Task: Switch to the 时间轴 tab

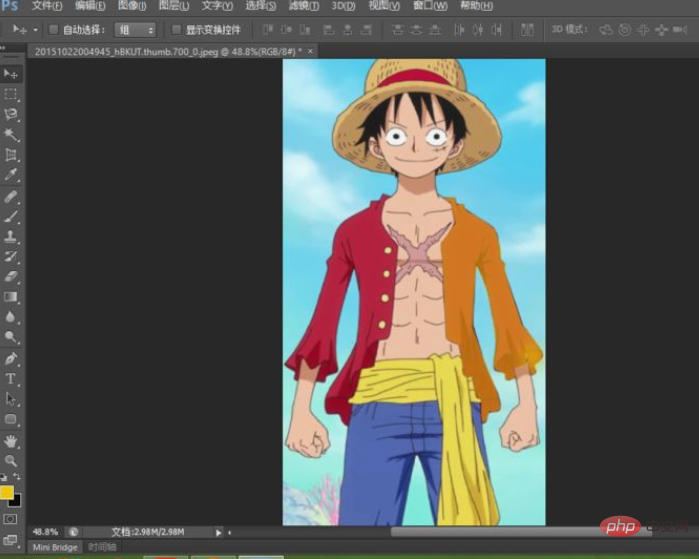Action: (102, 547)
